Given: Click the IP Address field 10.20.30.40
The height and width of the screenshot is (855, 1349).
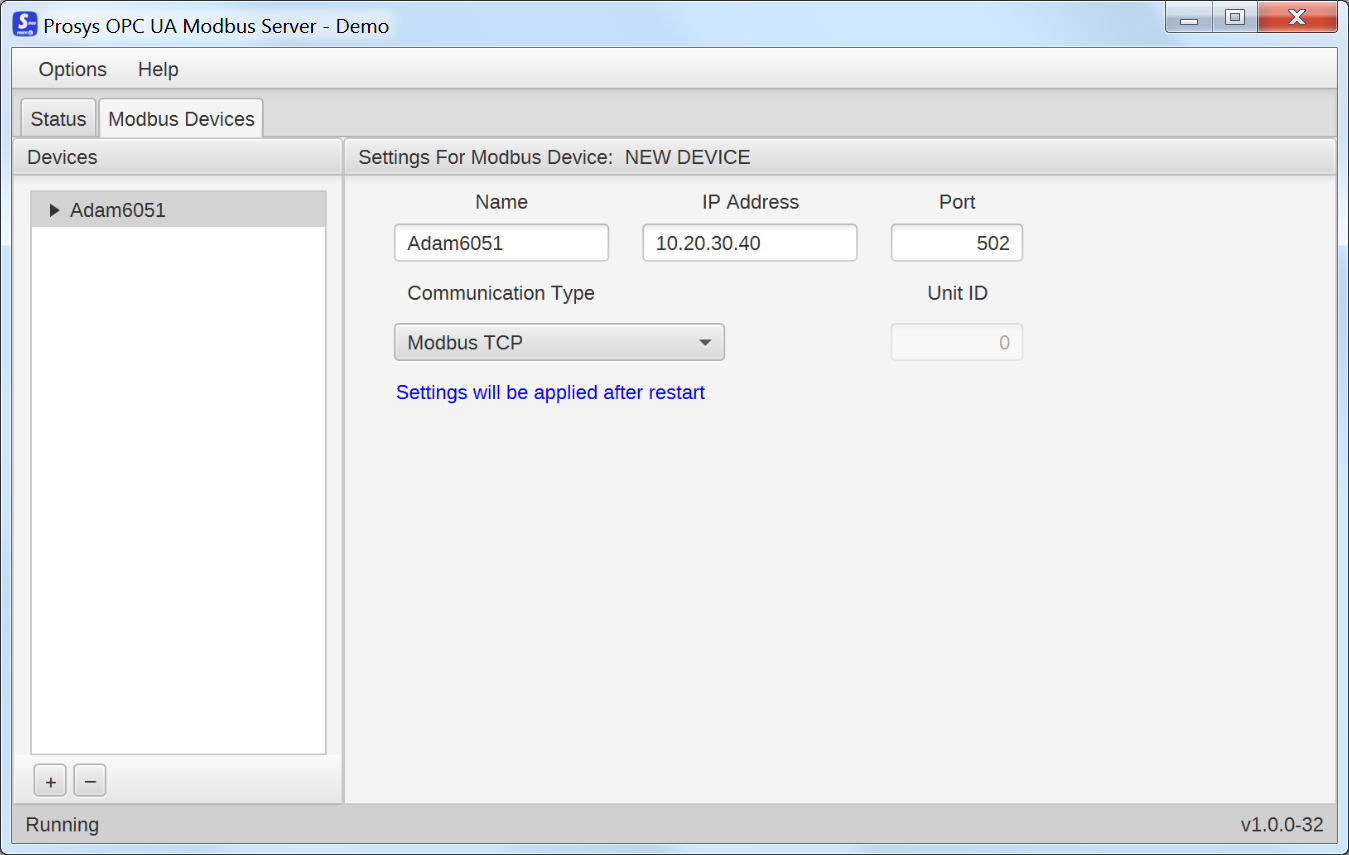Looking at the screenshot, I should (750, 243).
